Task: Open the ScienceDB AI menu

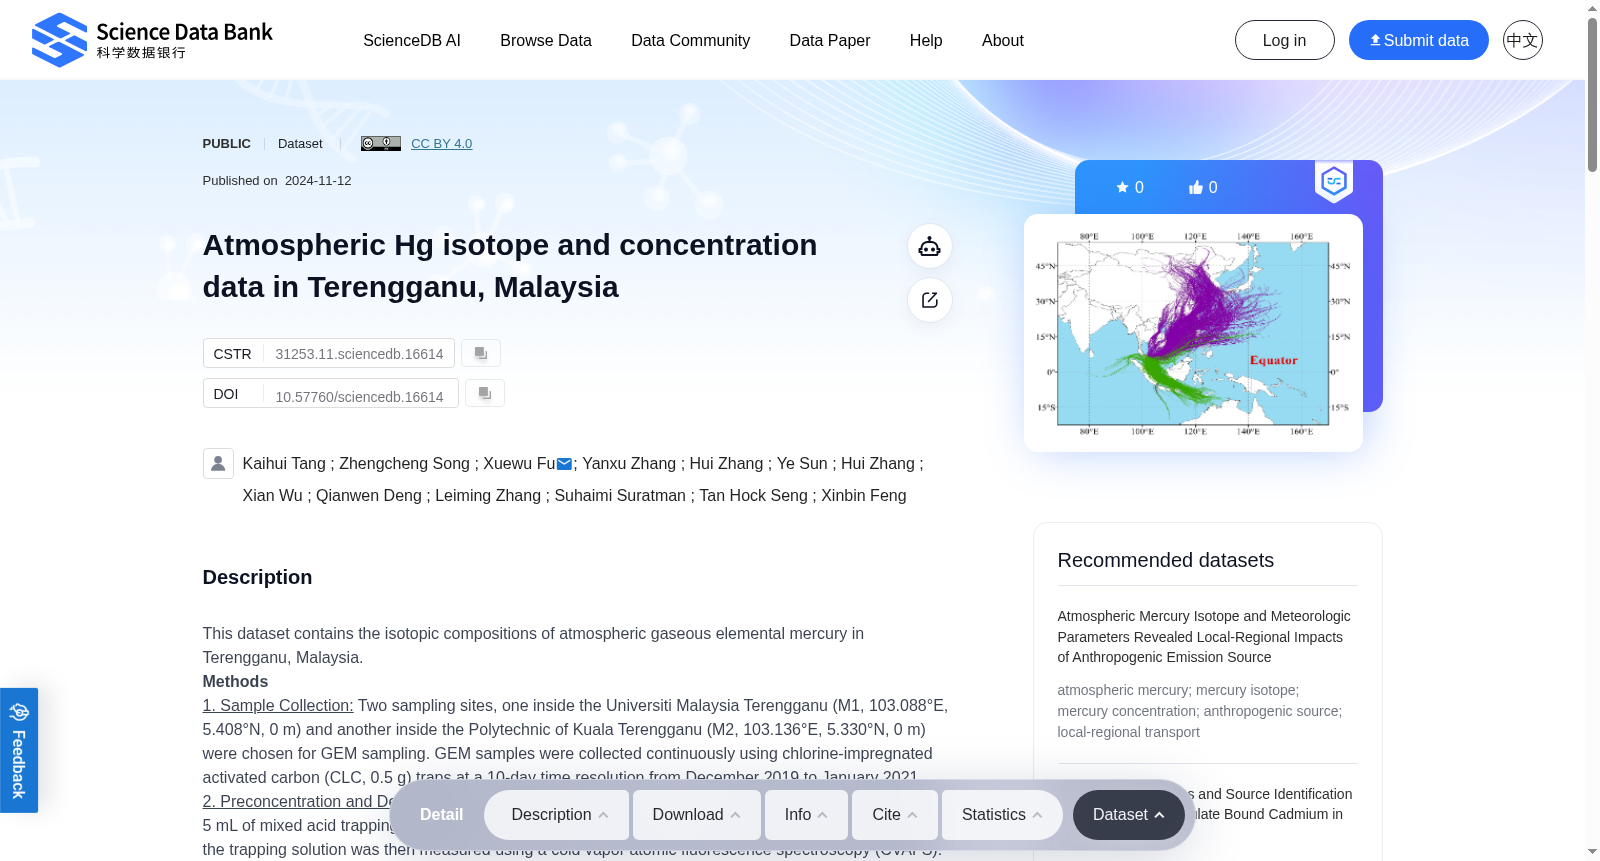Action: [412, 40]
